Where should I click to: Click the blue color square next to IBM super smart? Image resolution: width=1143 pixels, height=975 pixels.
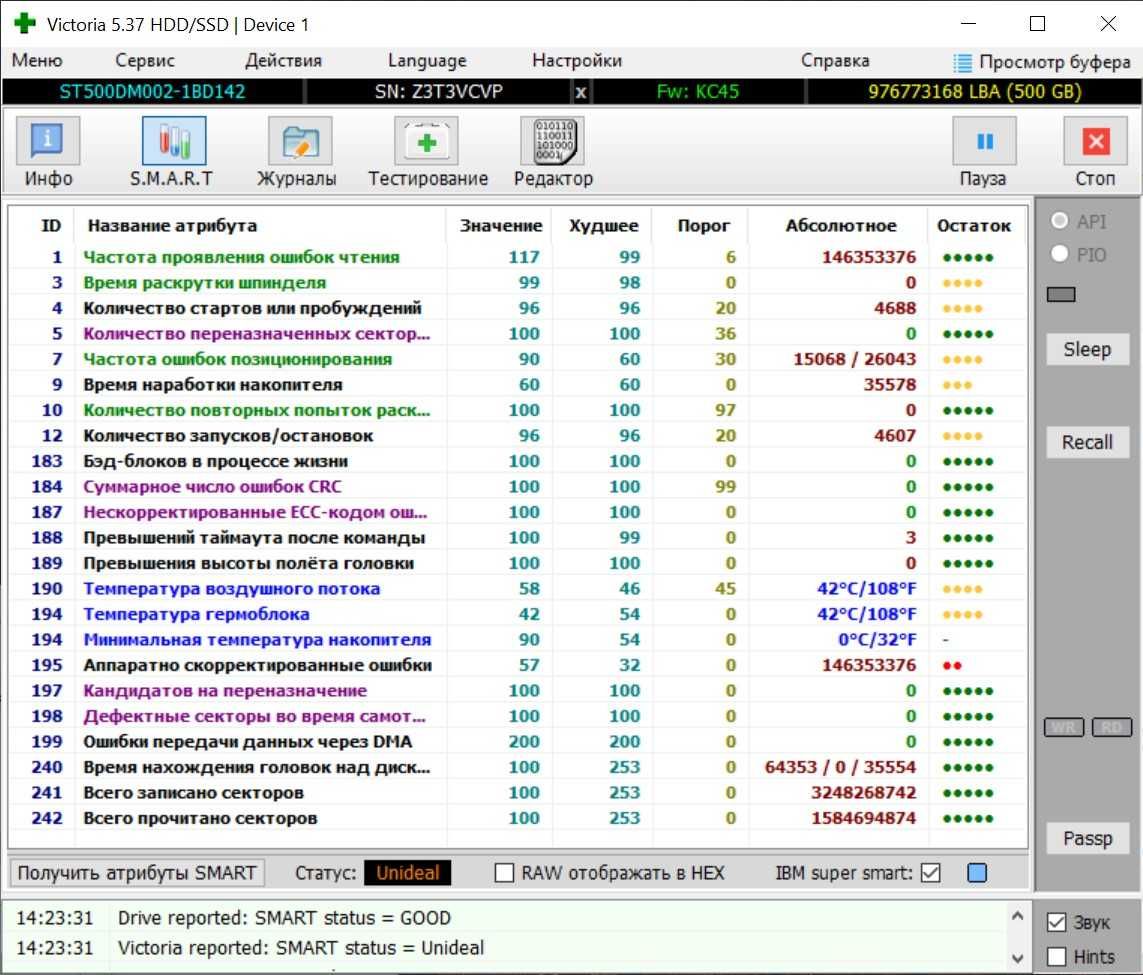click(x=977, y=873)
